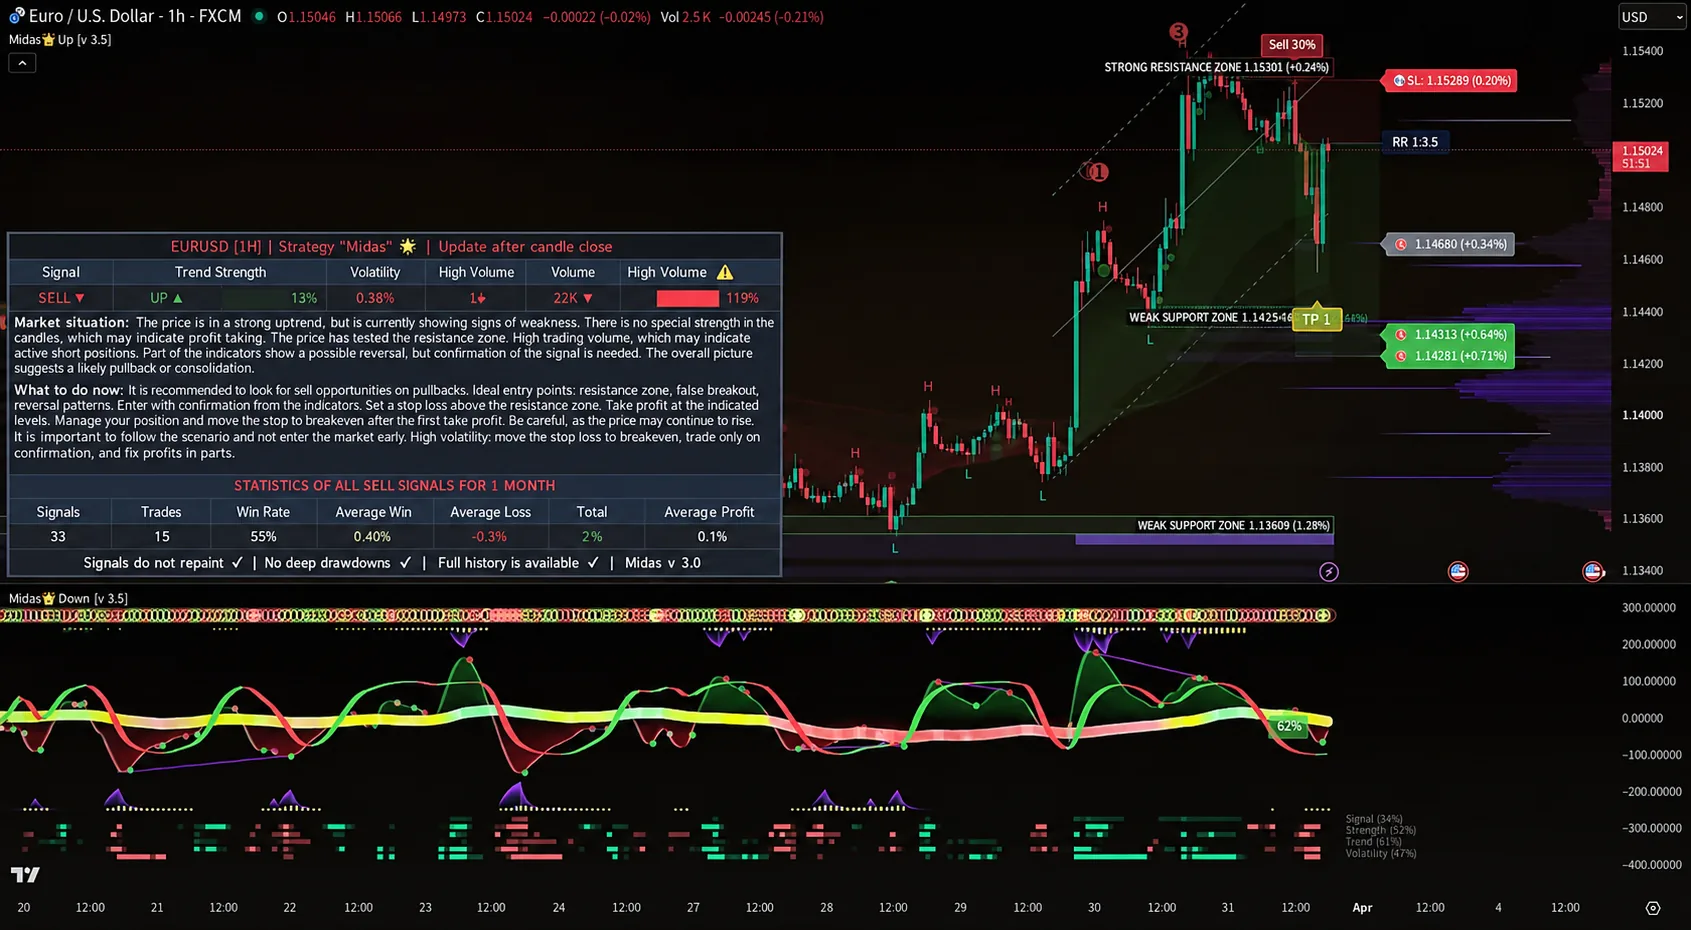Image resolution: width=1691 pixels, height=930 pixels.
Task: Click the Total 2% value
Action: pyautogui.click(x=592, y=537)
